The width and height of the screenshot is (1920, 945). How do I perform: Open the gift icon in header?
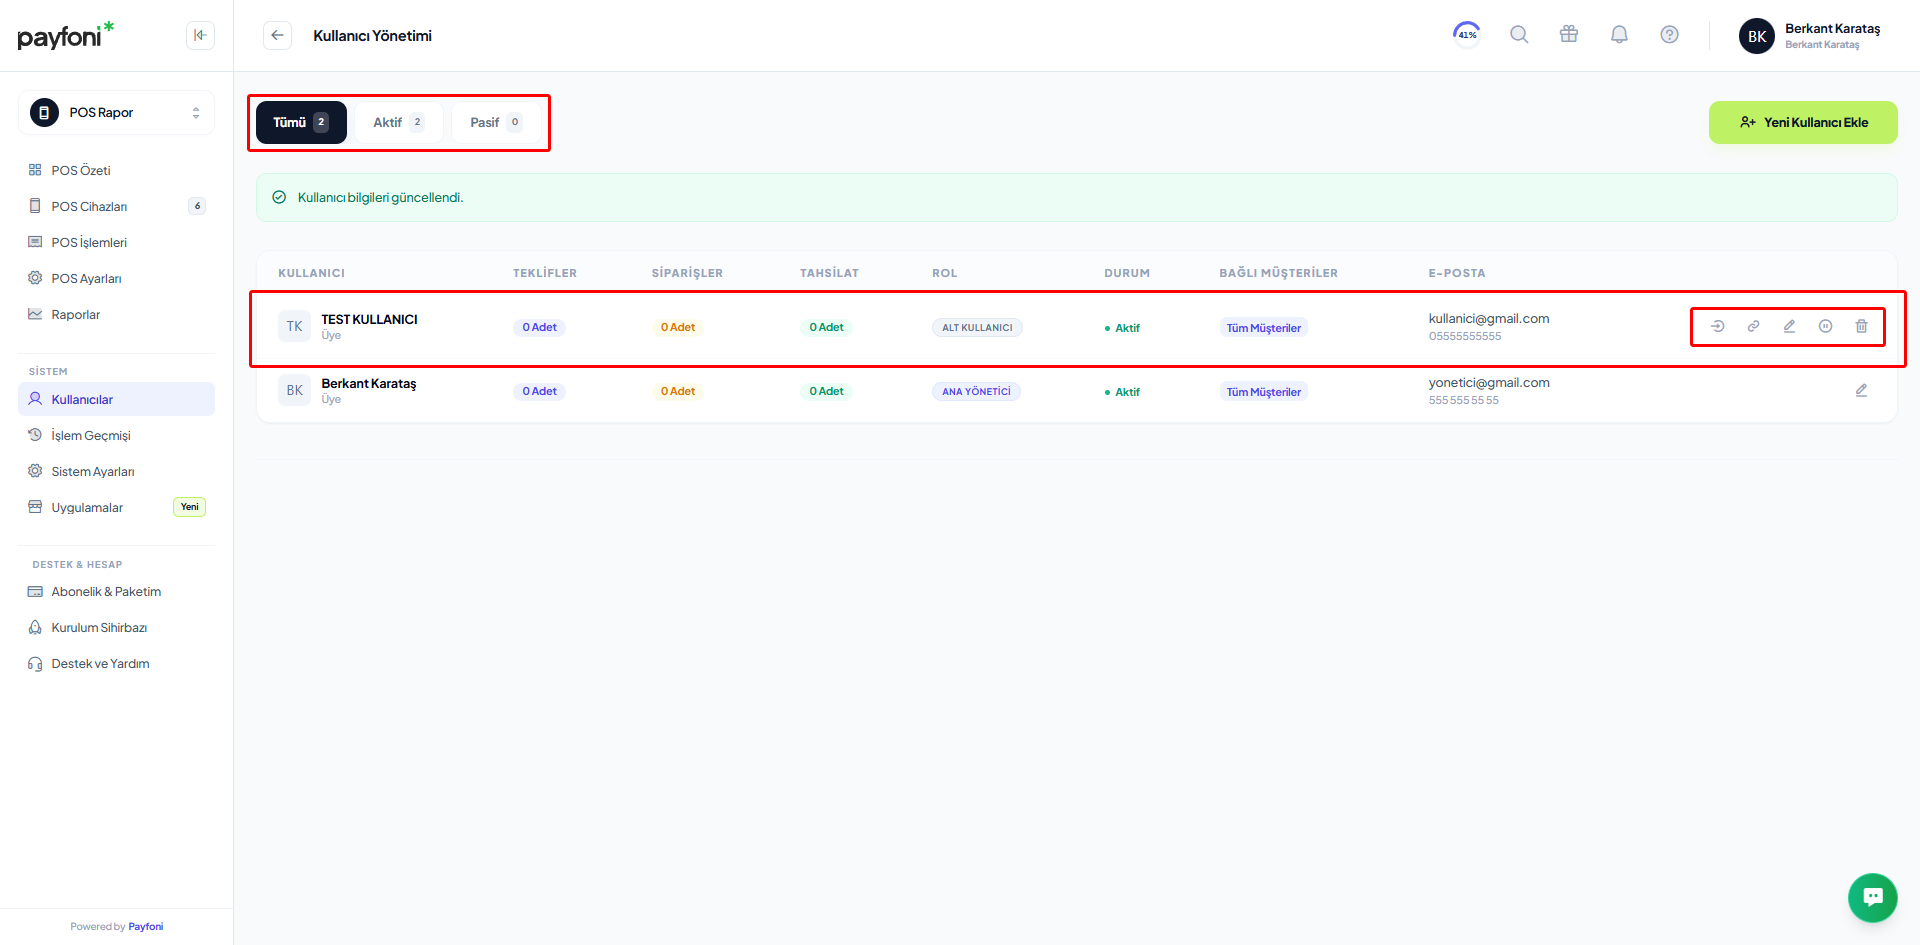(x=1569, y=34)
